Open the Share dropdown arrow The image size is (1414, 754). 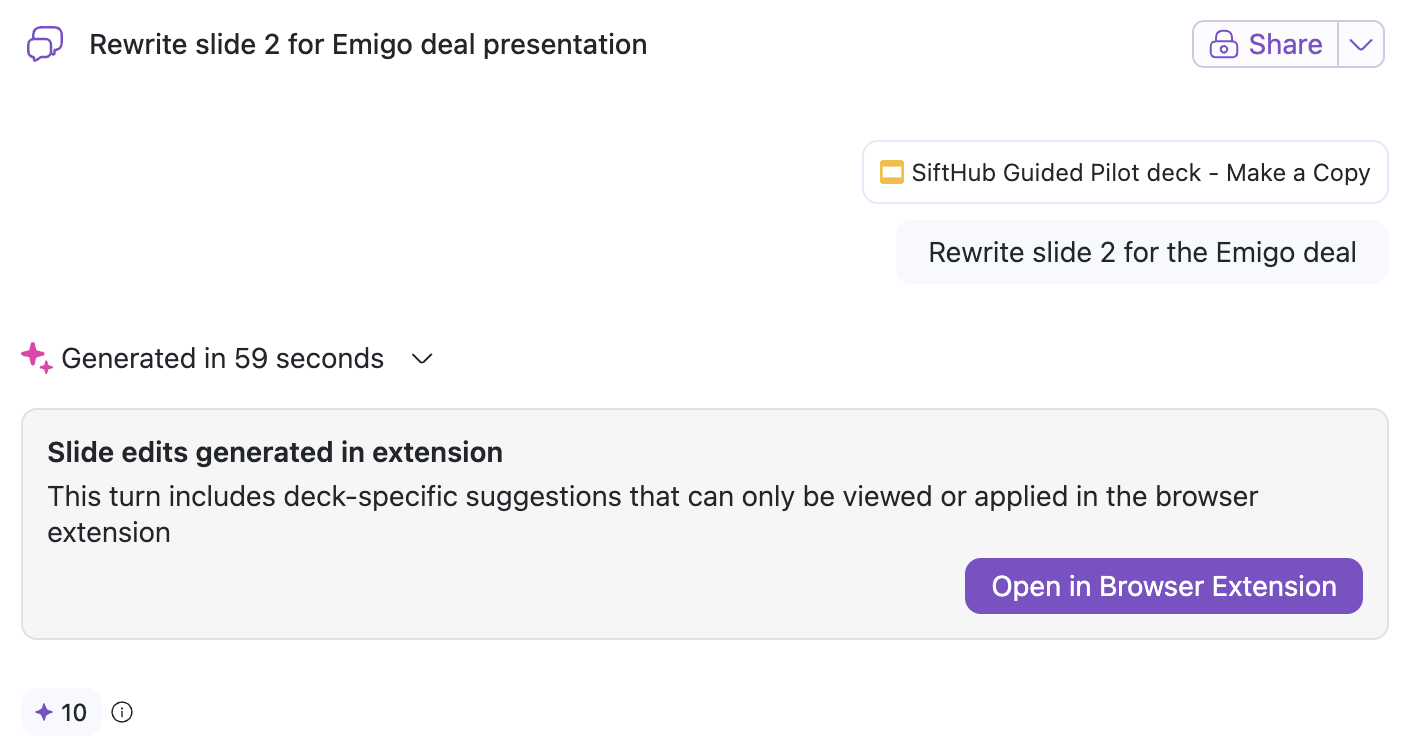point(1360,45)
